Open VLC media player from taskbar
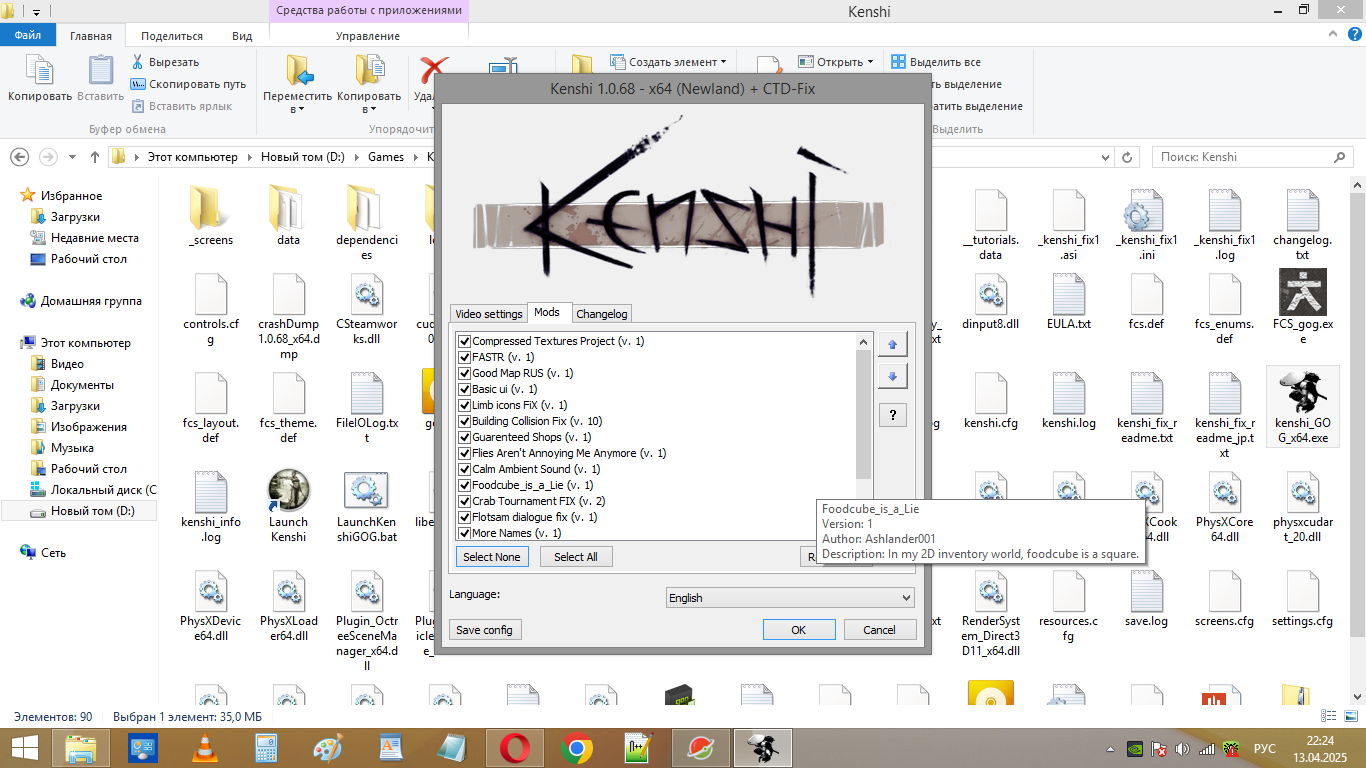1366x768 pixels. coord(204,748)
